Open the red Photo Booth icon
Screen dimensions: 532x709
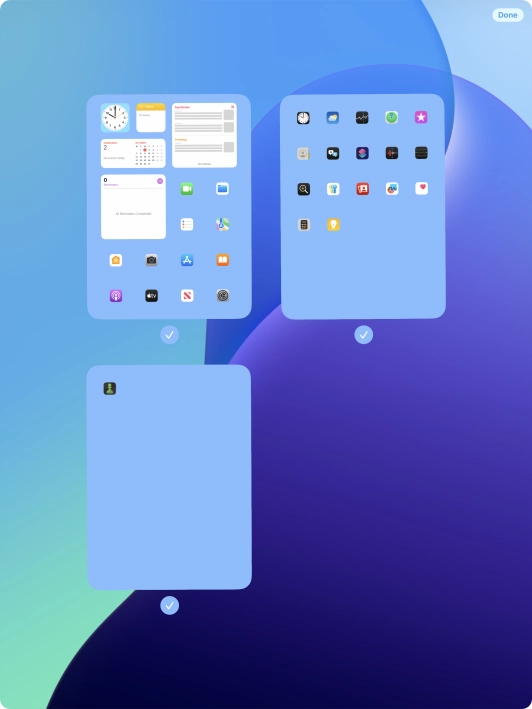(362, 189)
